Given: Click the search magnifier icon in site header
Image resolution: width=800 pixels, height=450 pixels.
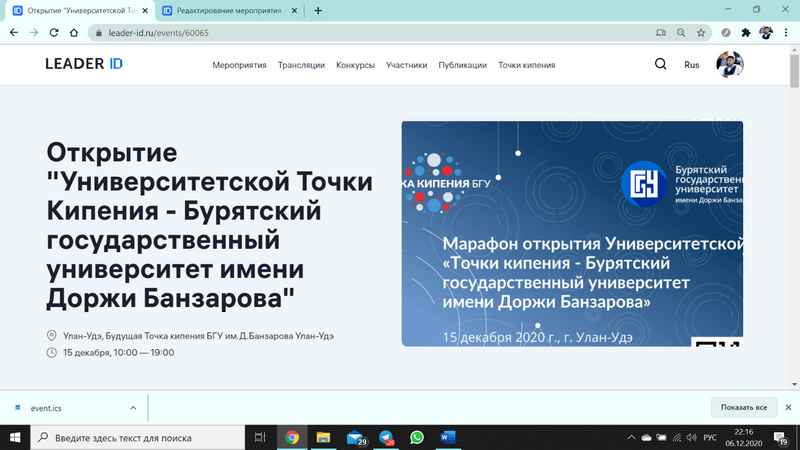Looking at the screenshot, I should pos(660,65).
